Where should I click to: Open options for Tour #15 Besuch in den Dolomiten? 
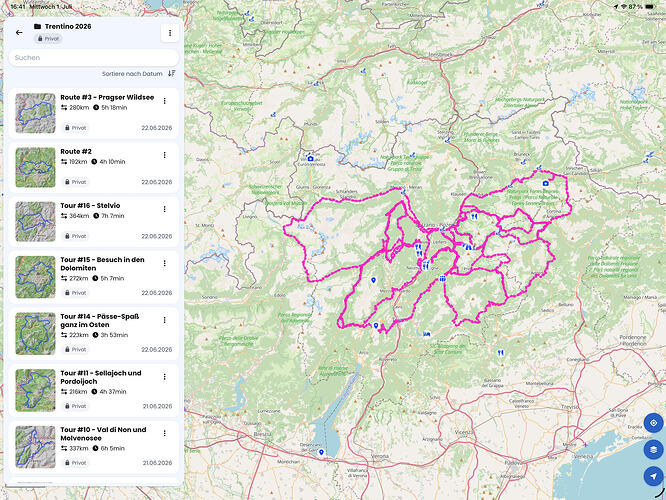coord(164,263)
